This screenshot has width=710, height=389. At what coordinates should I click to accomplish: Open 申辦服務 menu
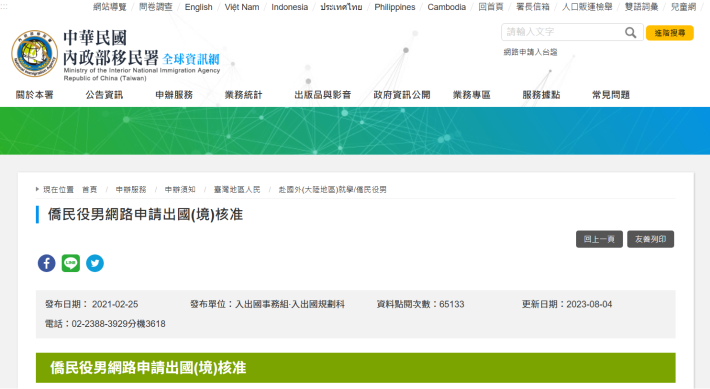point(174,95)
